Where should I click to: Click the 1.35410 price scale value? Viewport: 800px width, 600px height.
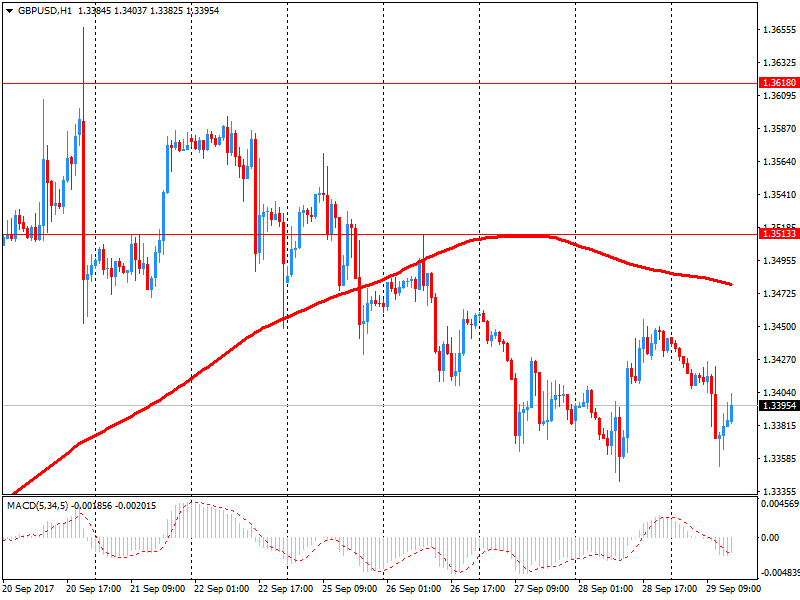point(779,195)
